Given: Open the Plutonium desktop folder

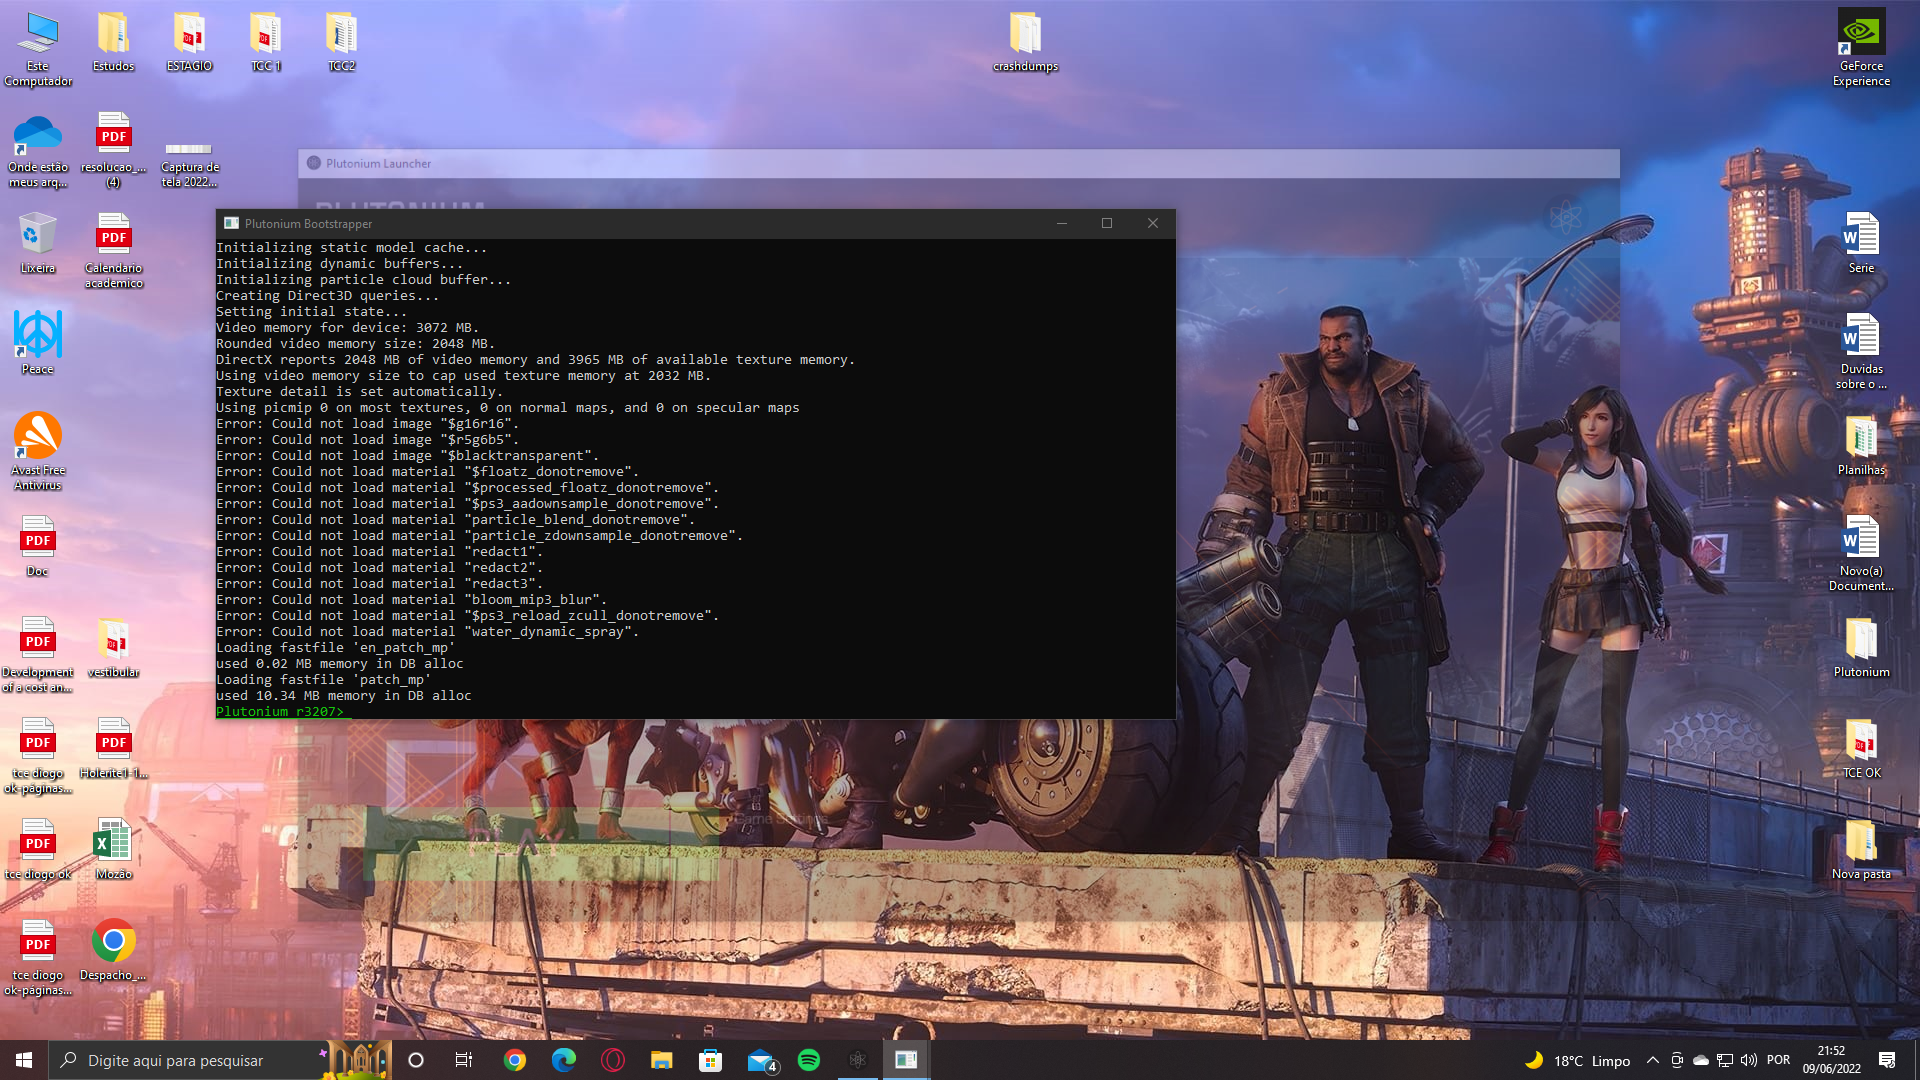Looking at the screenshot, I should (1861, 648).
